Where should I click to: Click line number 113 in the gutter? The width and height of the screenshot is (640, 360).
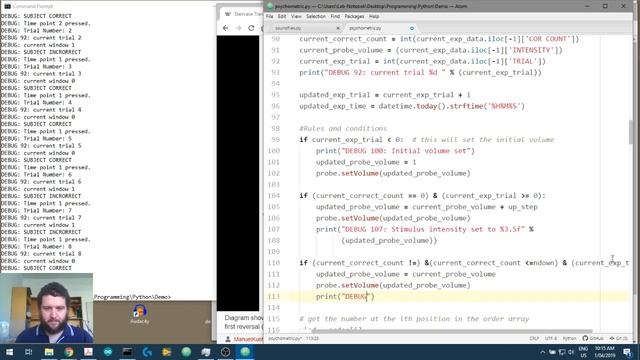coord(274,296)
